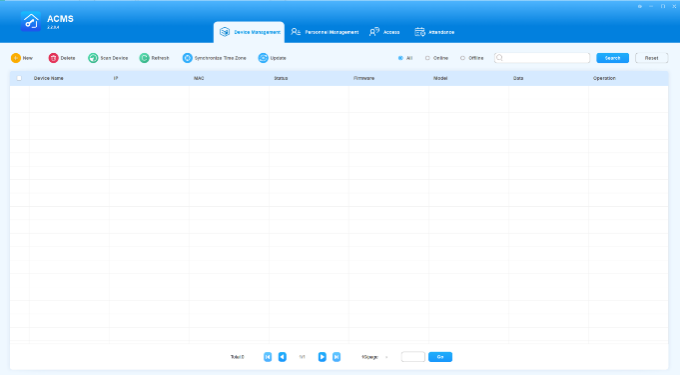Click the Reset button

(x=651, y=58)
